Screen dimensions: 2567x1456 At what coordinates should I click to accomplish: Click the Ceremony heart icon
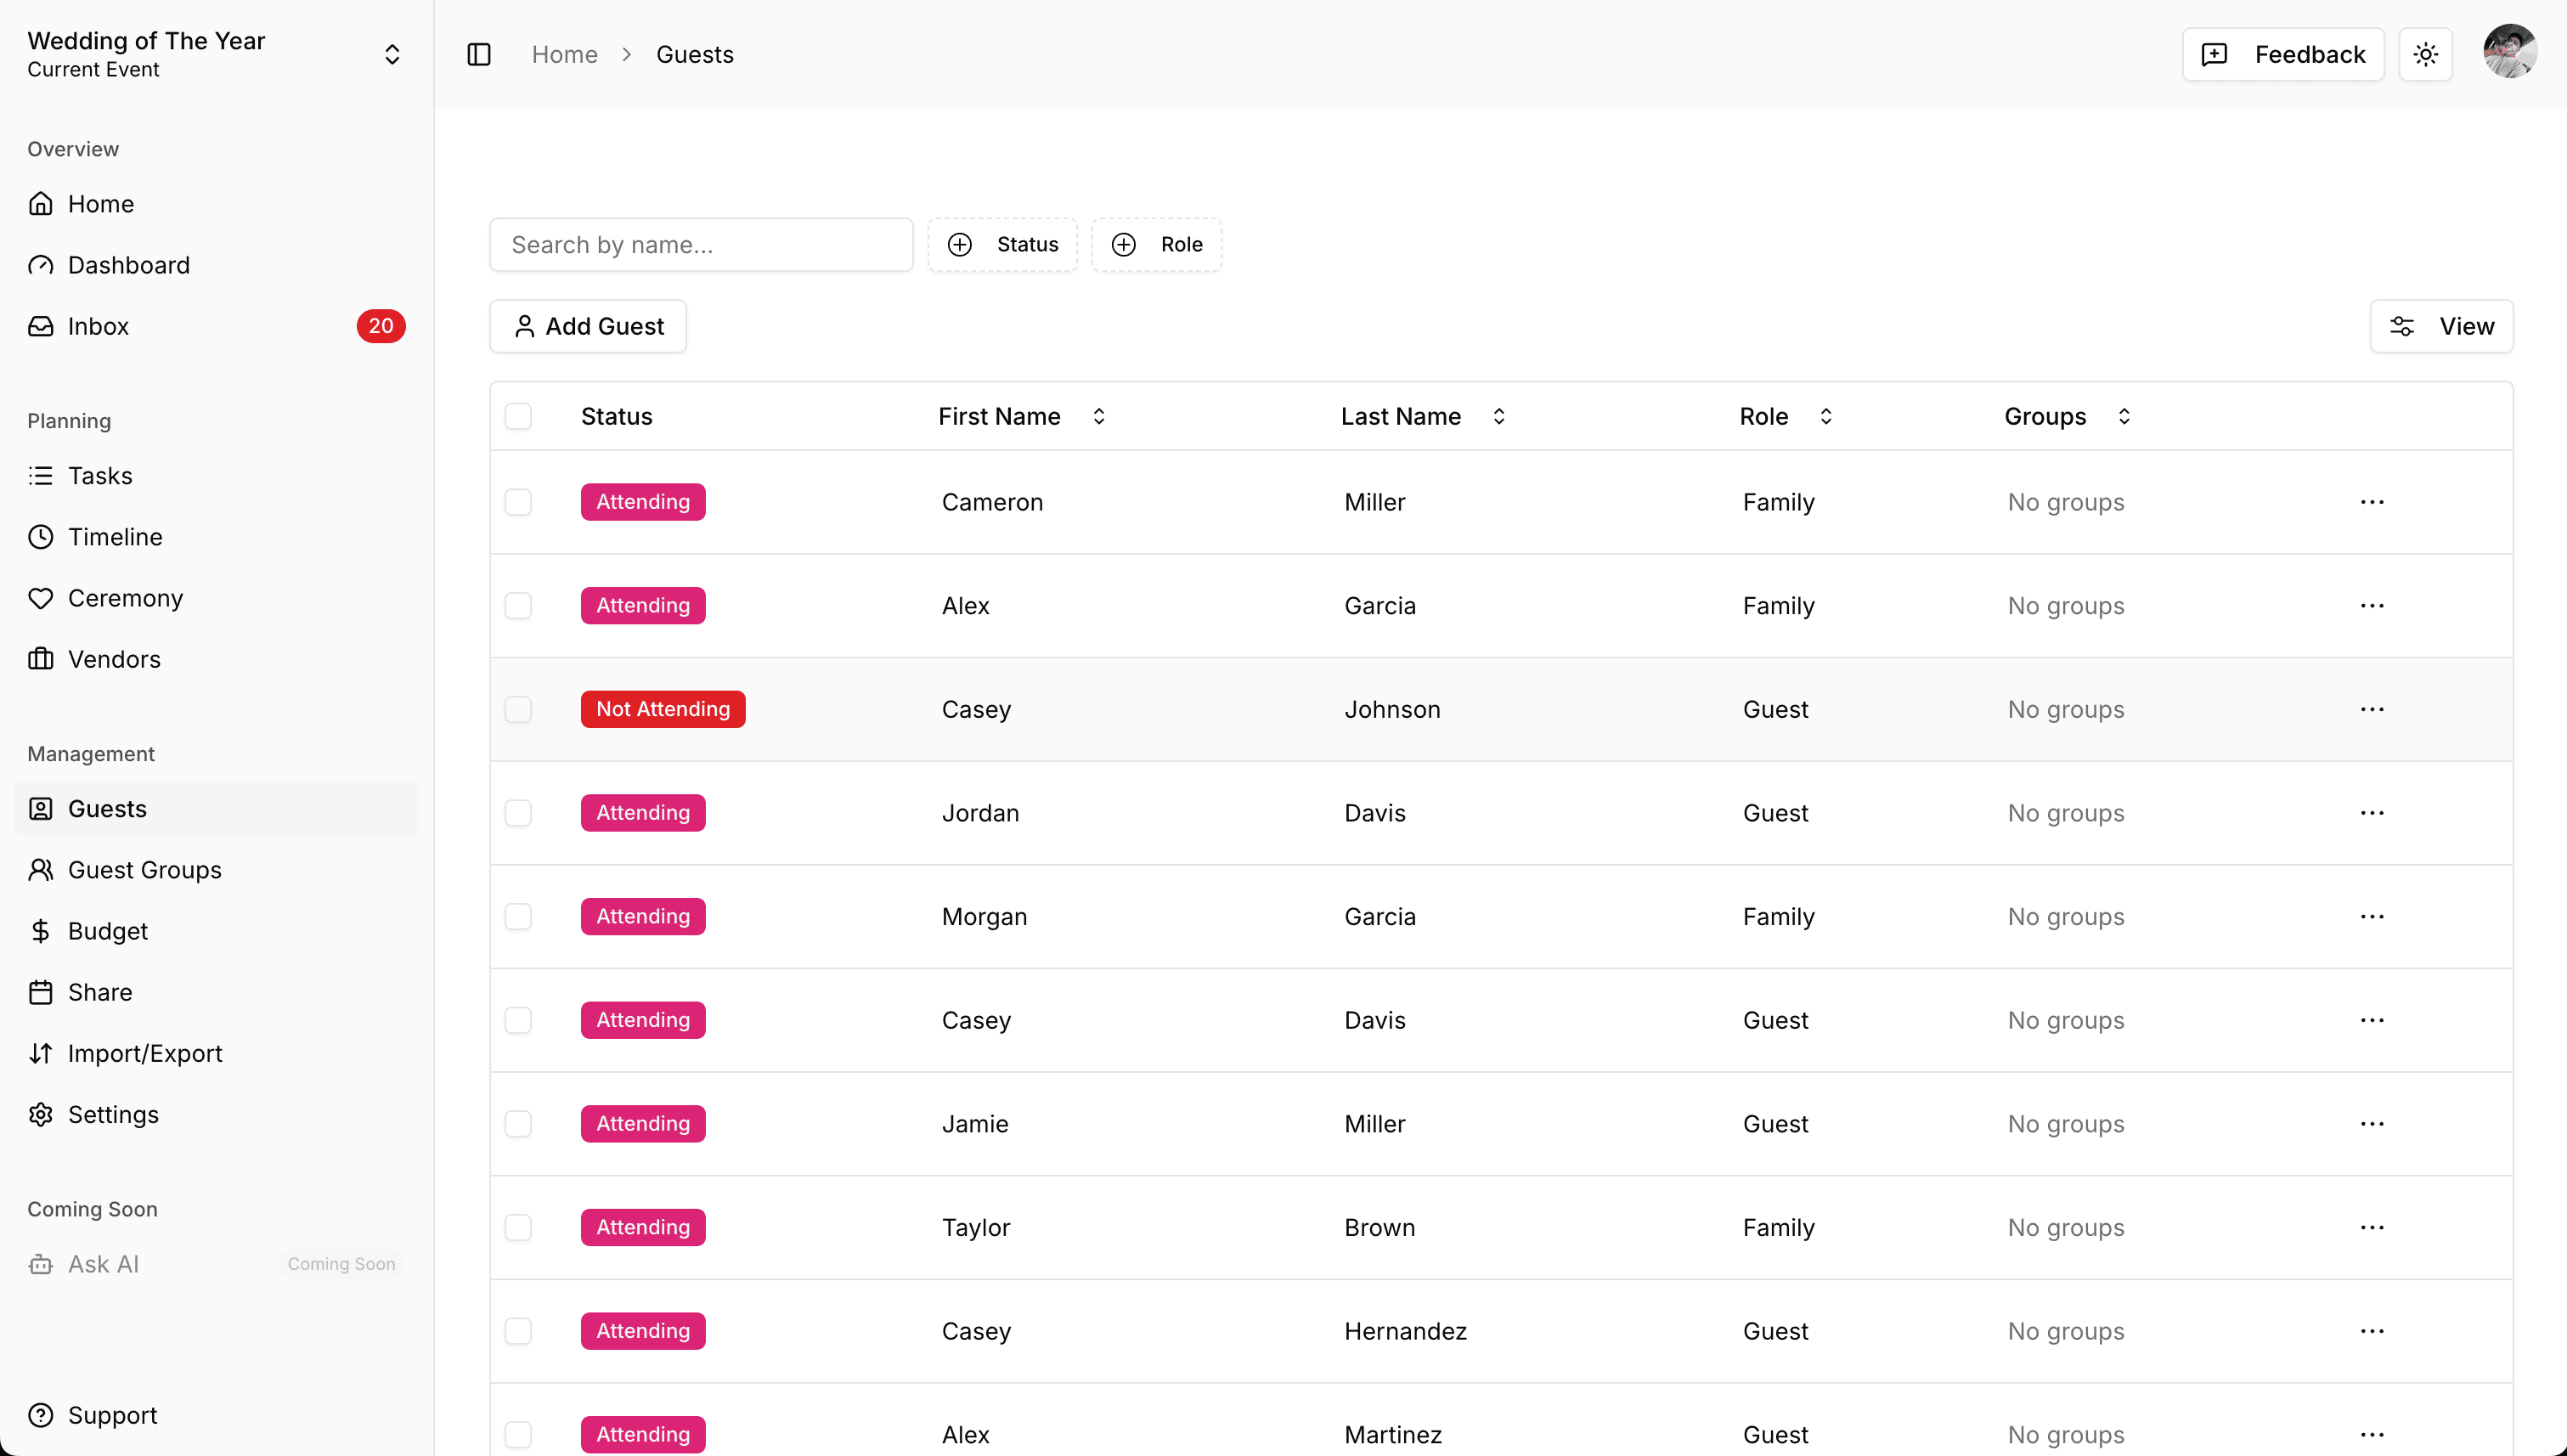pyautogui.click(x=40, y=598)
